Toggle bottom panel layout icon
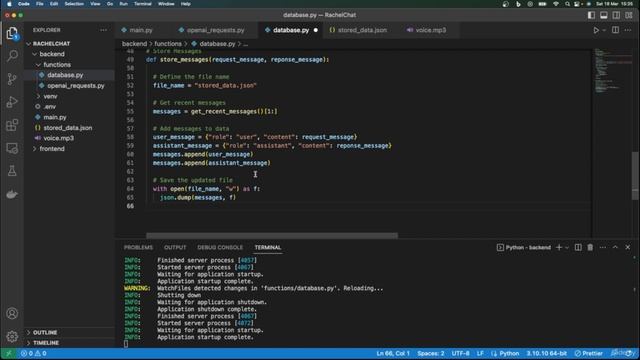The width and height of the screenshot is (640, 360). coord(604,15)
